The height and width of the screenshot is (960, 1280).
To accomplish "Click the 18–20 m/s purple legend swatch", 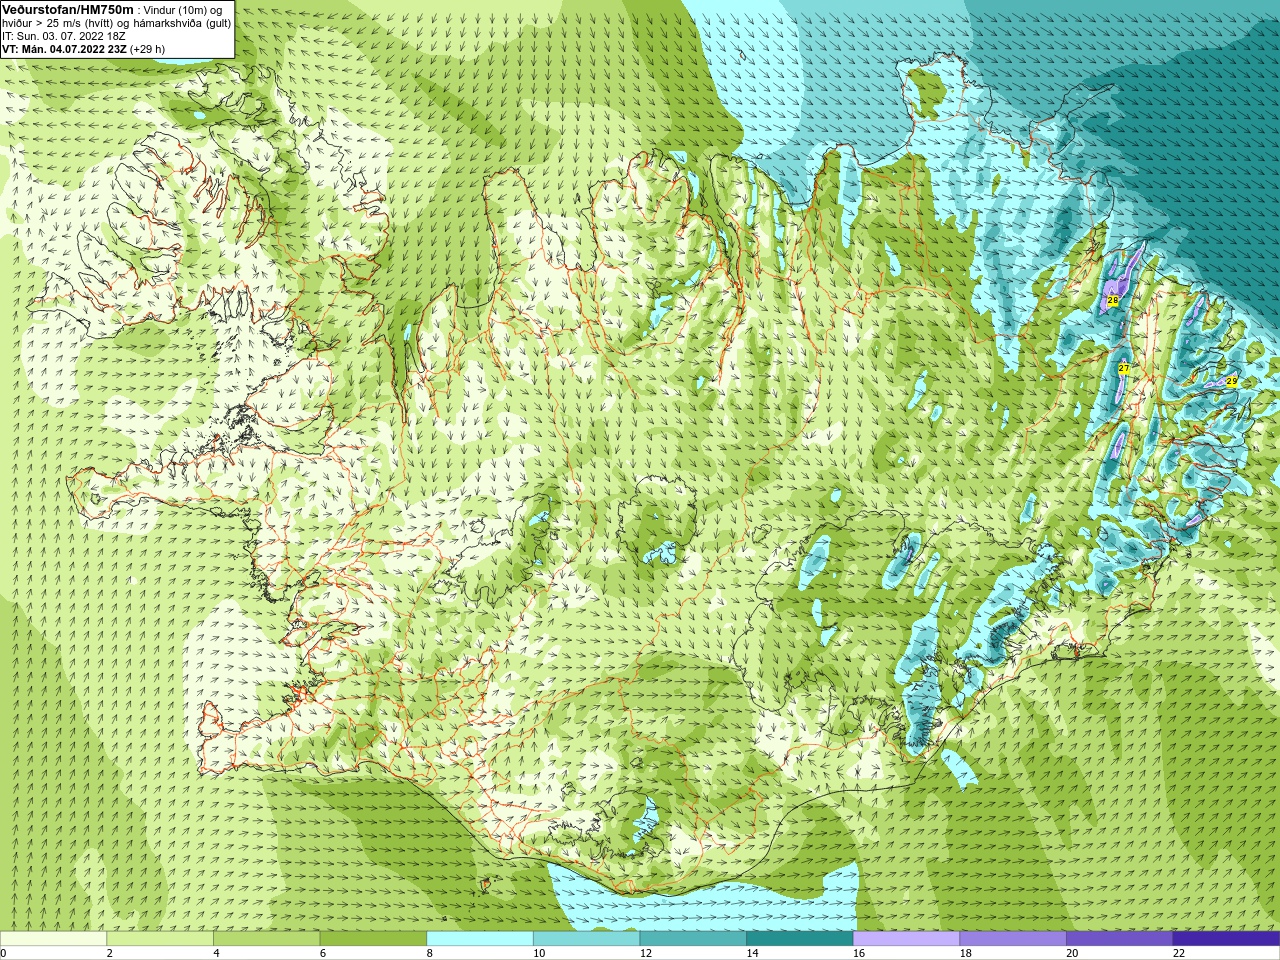I will [x=1013, y=939].
